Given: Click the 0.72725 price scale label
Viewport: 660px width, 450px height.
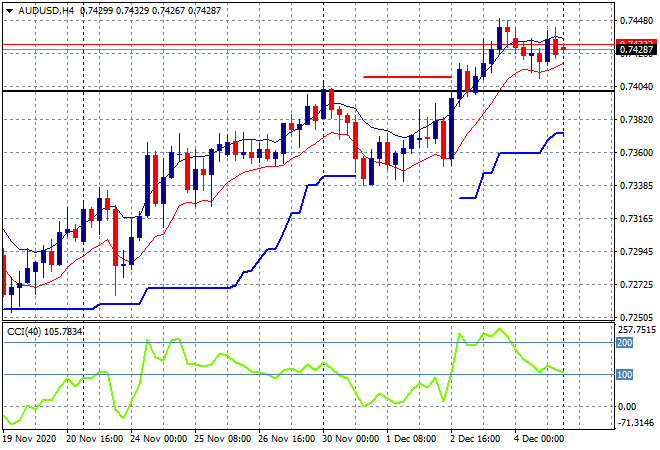Looking at the screenshot, I should (636, 285).
